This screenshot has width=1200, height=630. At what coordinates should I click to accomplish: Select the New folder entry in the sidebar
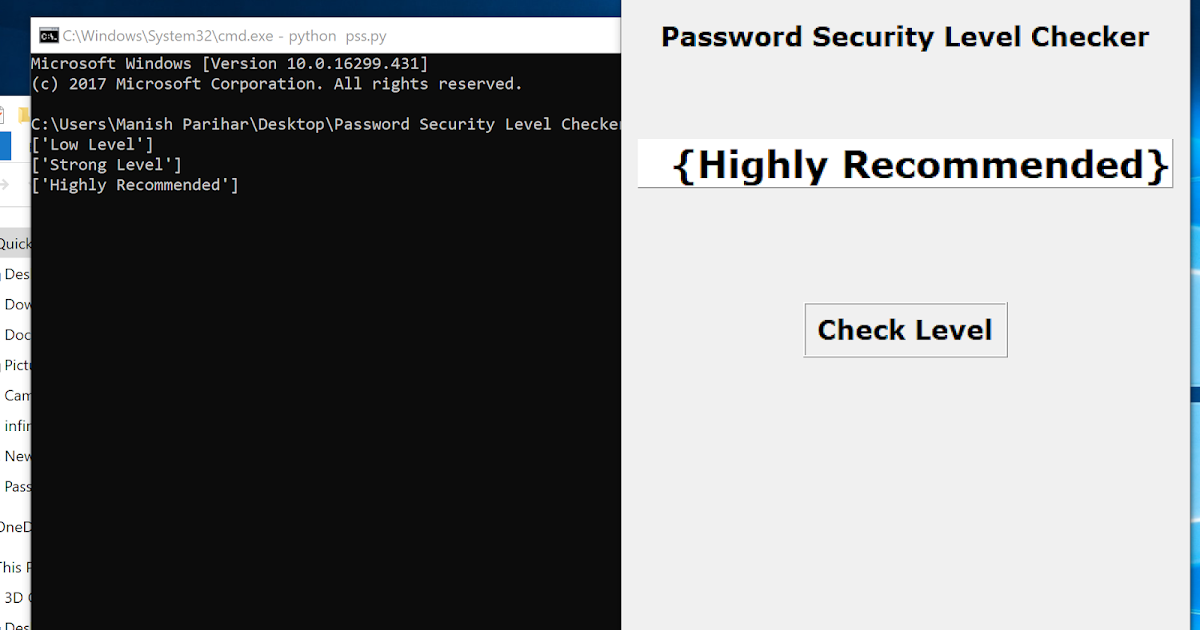pos(14,456)
